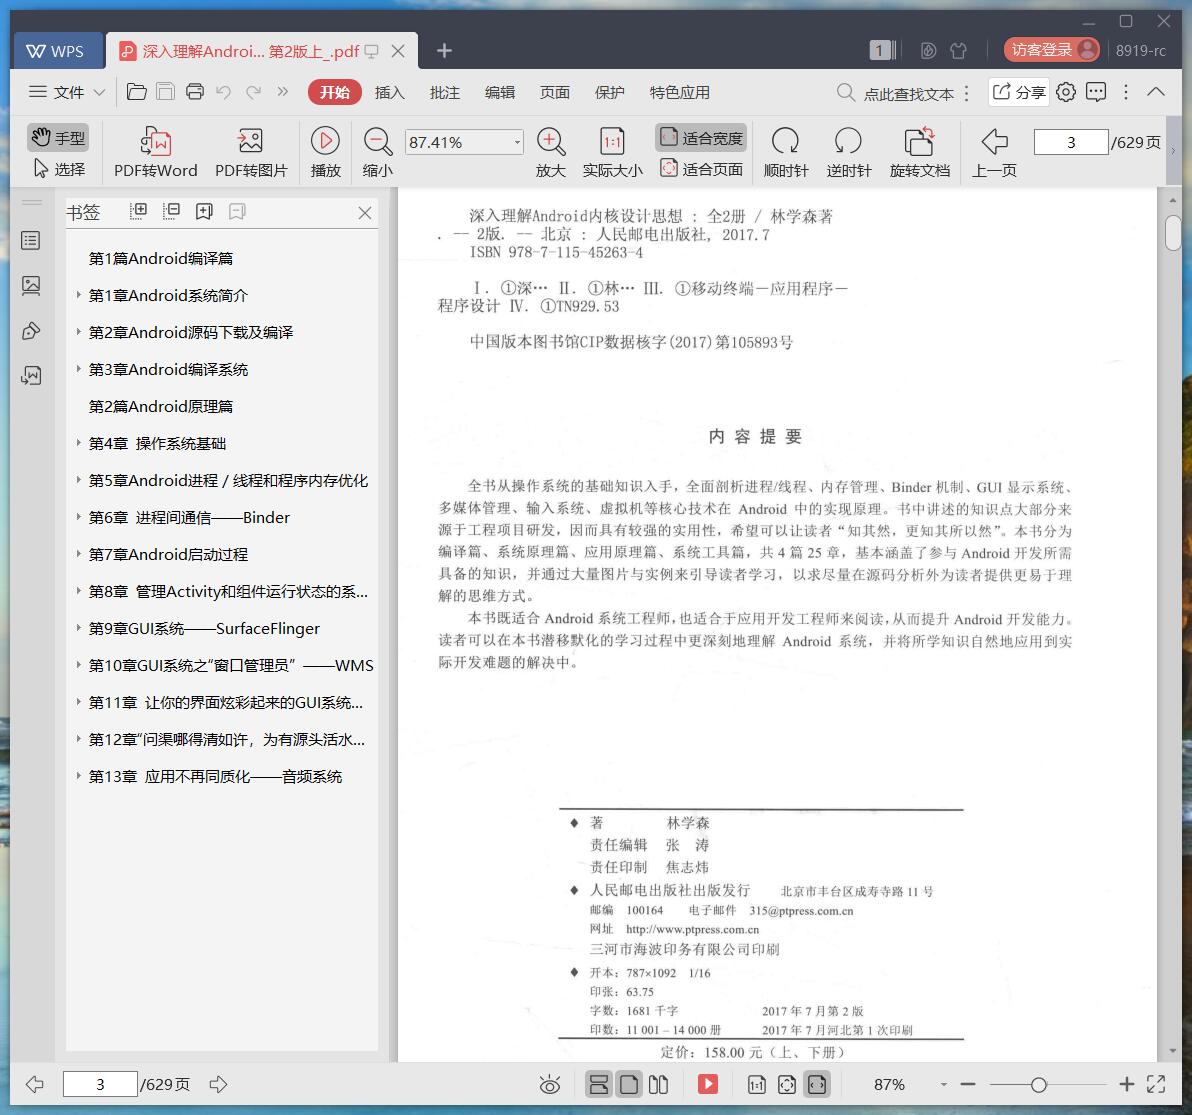Click zoom minus button beside slider
The image size is (1192, 1115).
(x=968, y=1085)
